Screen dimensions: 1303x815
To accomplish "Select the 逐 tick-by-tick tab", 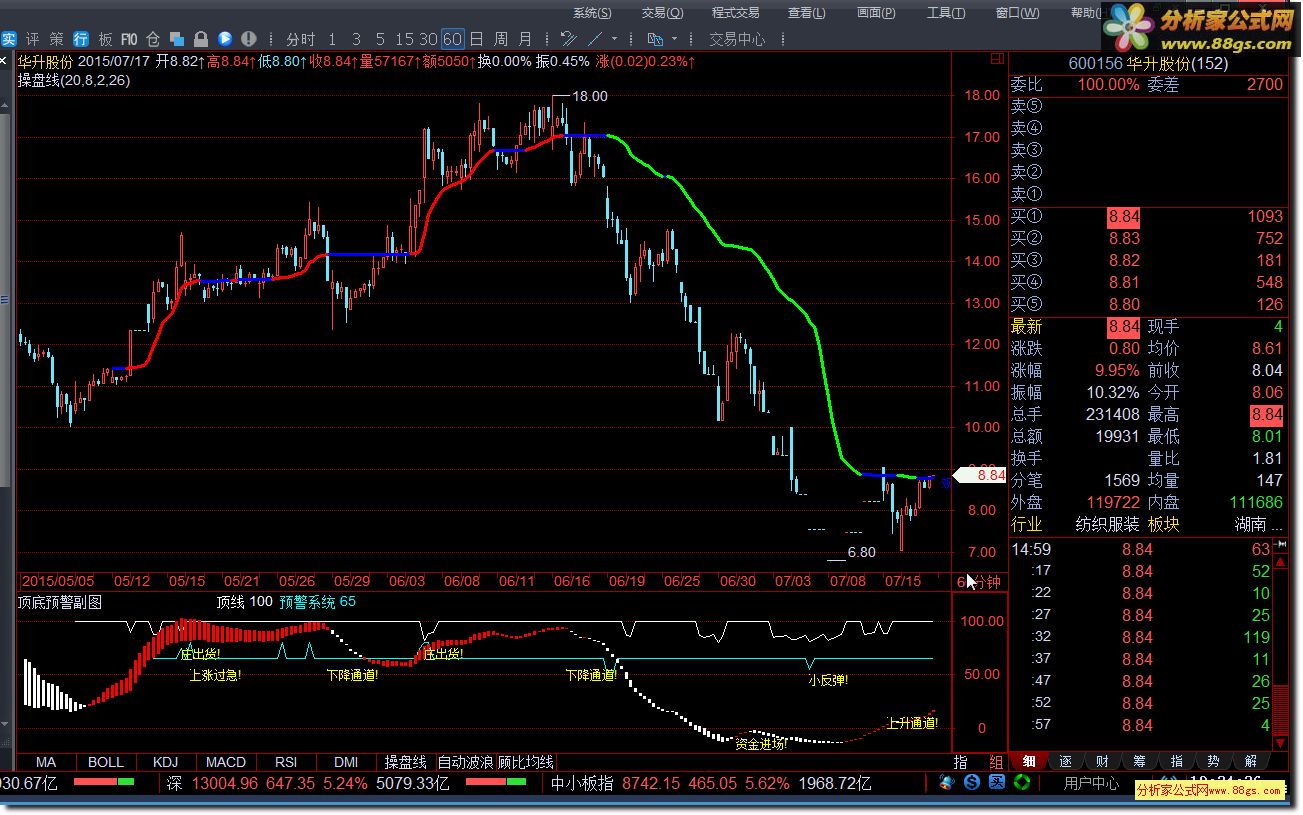I will (x=1066, y=762).
